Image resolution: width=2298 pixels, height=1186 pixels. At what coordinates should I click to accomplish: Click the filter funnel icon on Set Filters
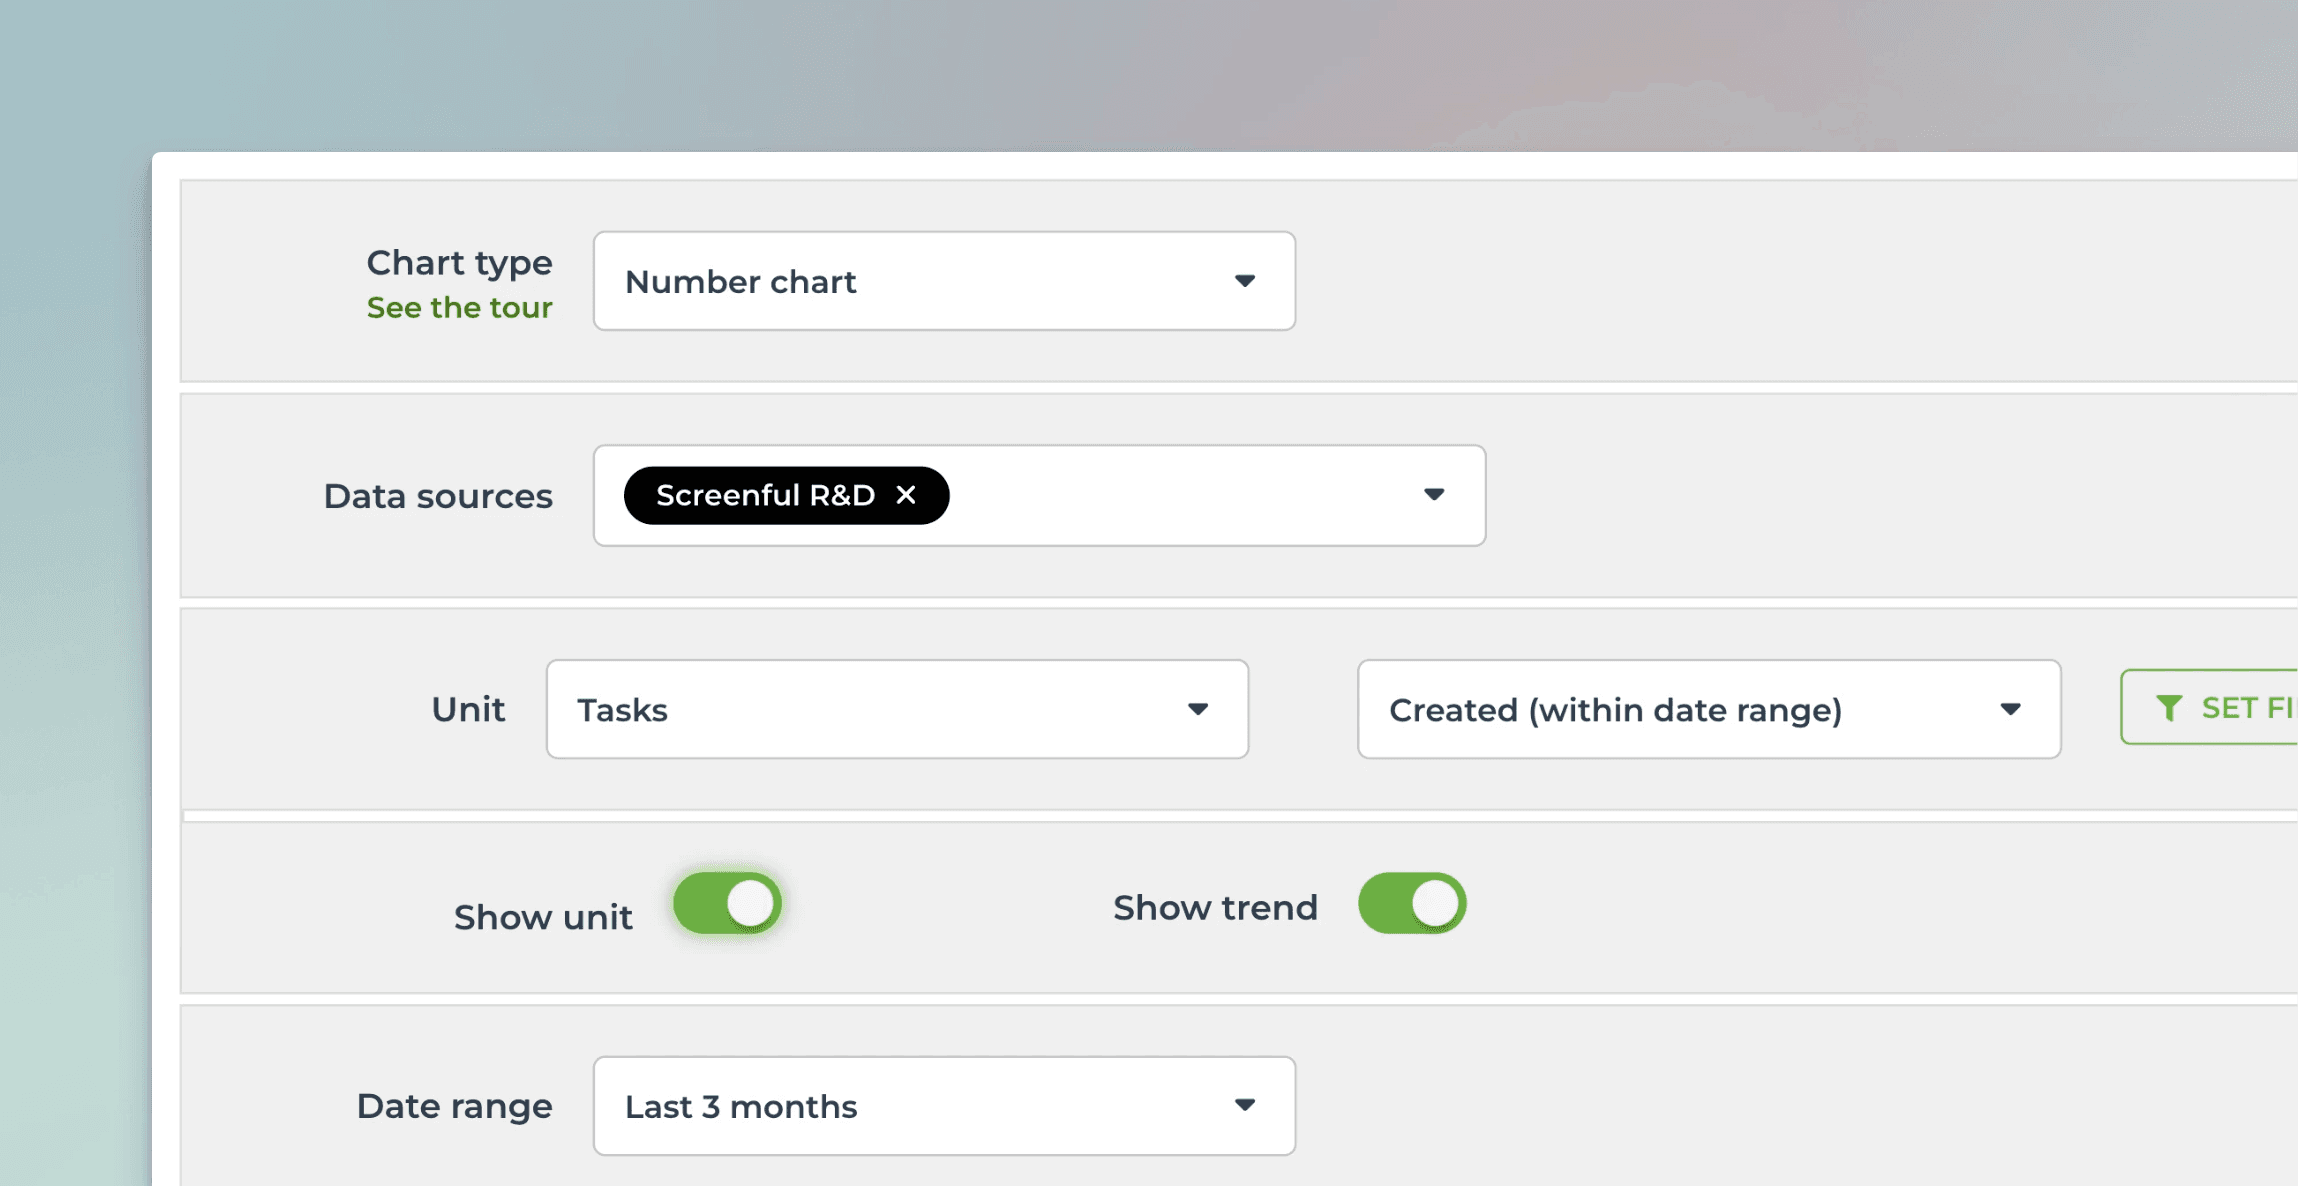click(x=2168, y=708)
